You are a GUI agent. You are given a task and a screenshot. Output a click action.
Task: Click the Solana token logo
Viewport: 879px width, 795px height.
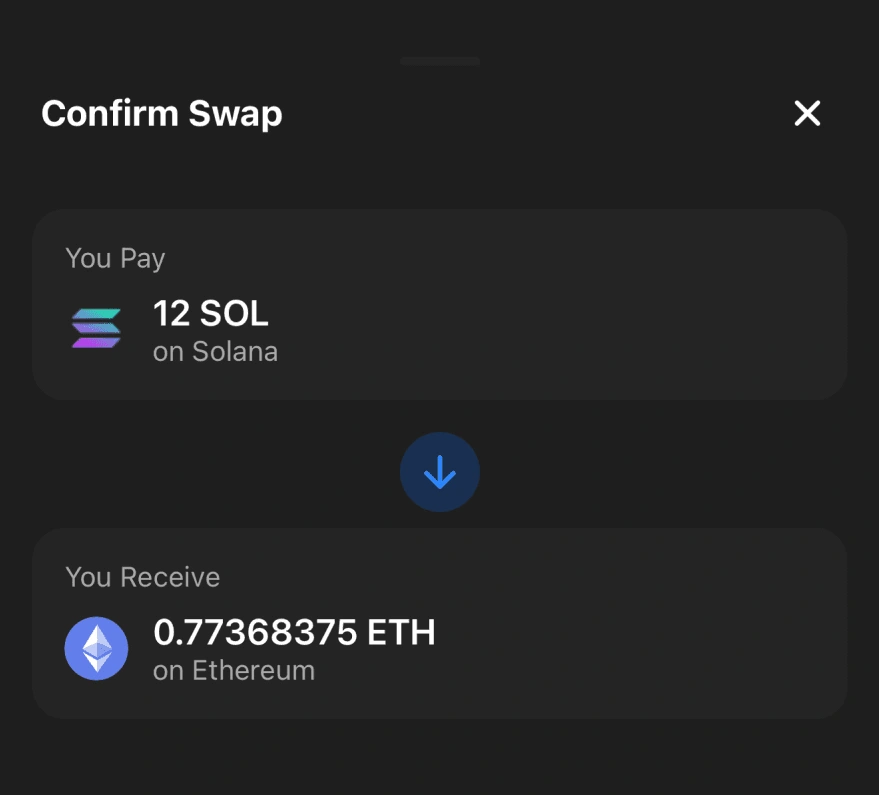pos(96,328)
